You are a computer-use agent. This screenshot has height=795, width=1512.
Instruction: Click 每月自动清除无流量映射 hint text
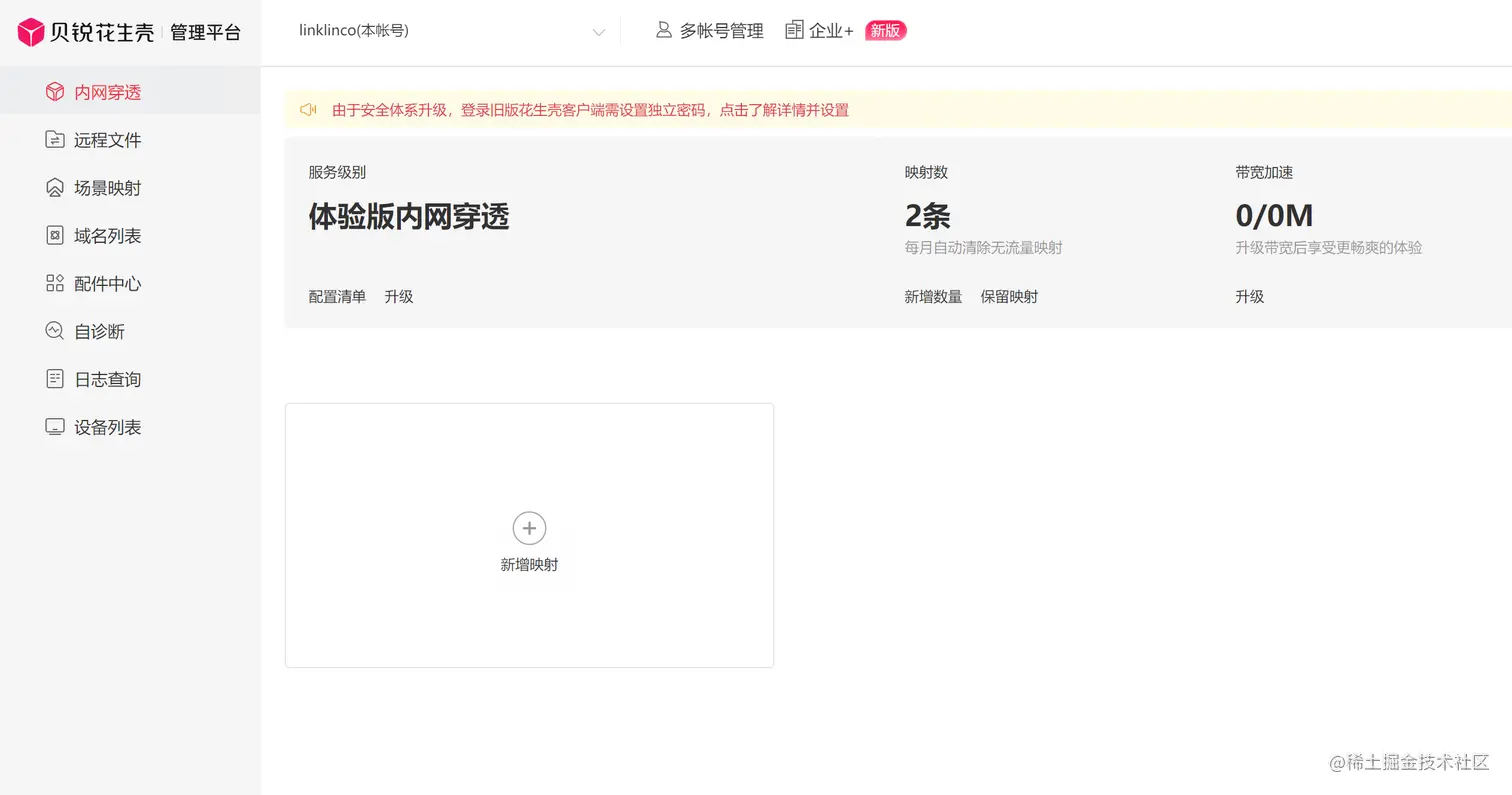click(983, 248)
